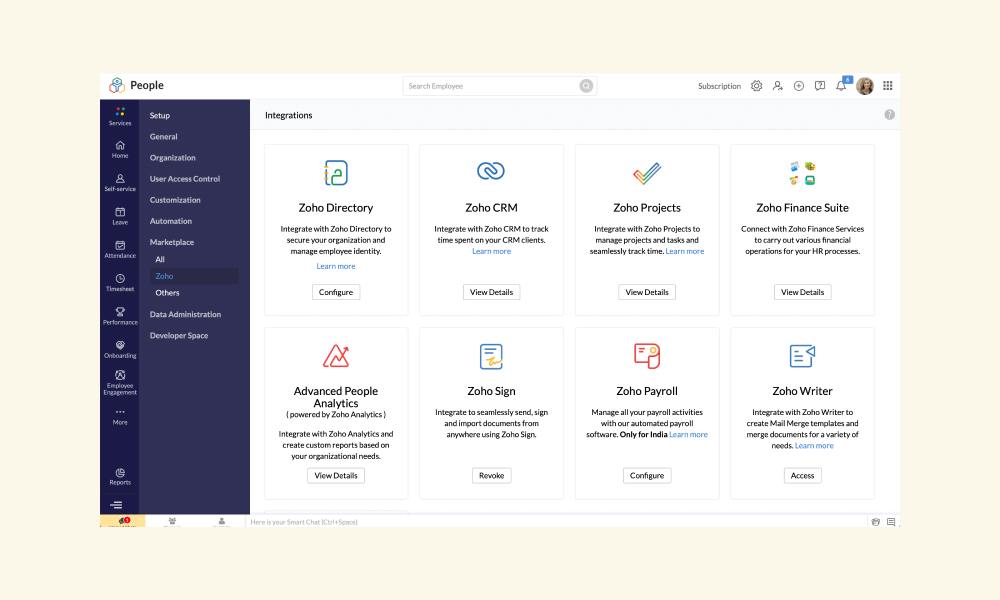Click the Zoho Directory logo icon
The height and width of the screenshot is (600, 1000).
(335, 173)
